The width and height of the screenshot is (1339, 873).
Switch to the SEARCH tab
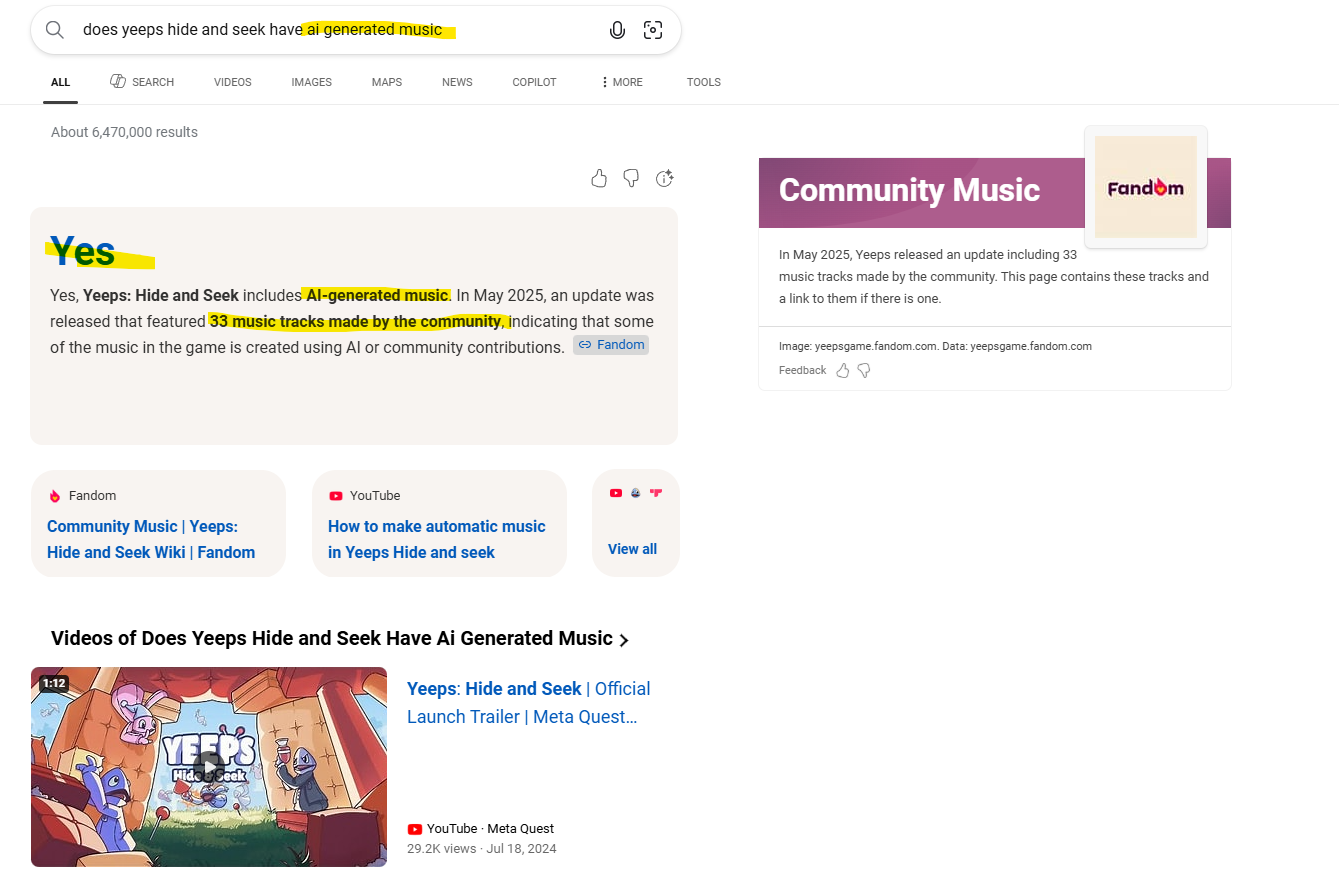142,82
